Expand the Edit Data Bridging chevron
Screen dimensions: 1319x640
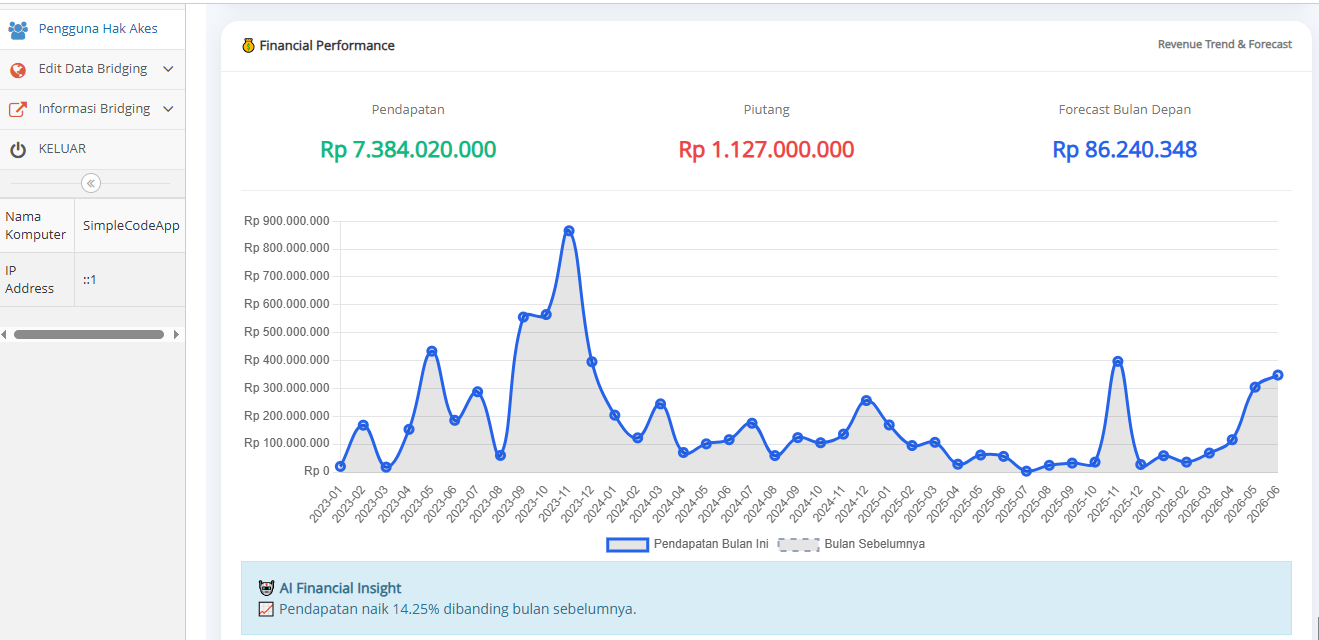coord(168,69)
